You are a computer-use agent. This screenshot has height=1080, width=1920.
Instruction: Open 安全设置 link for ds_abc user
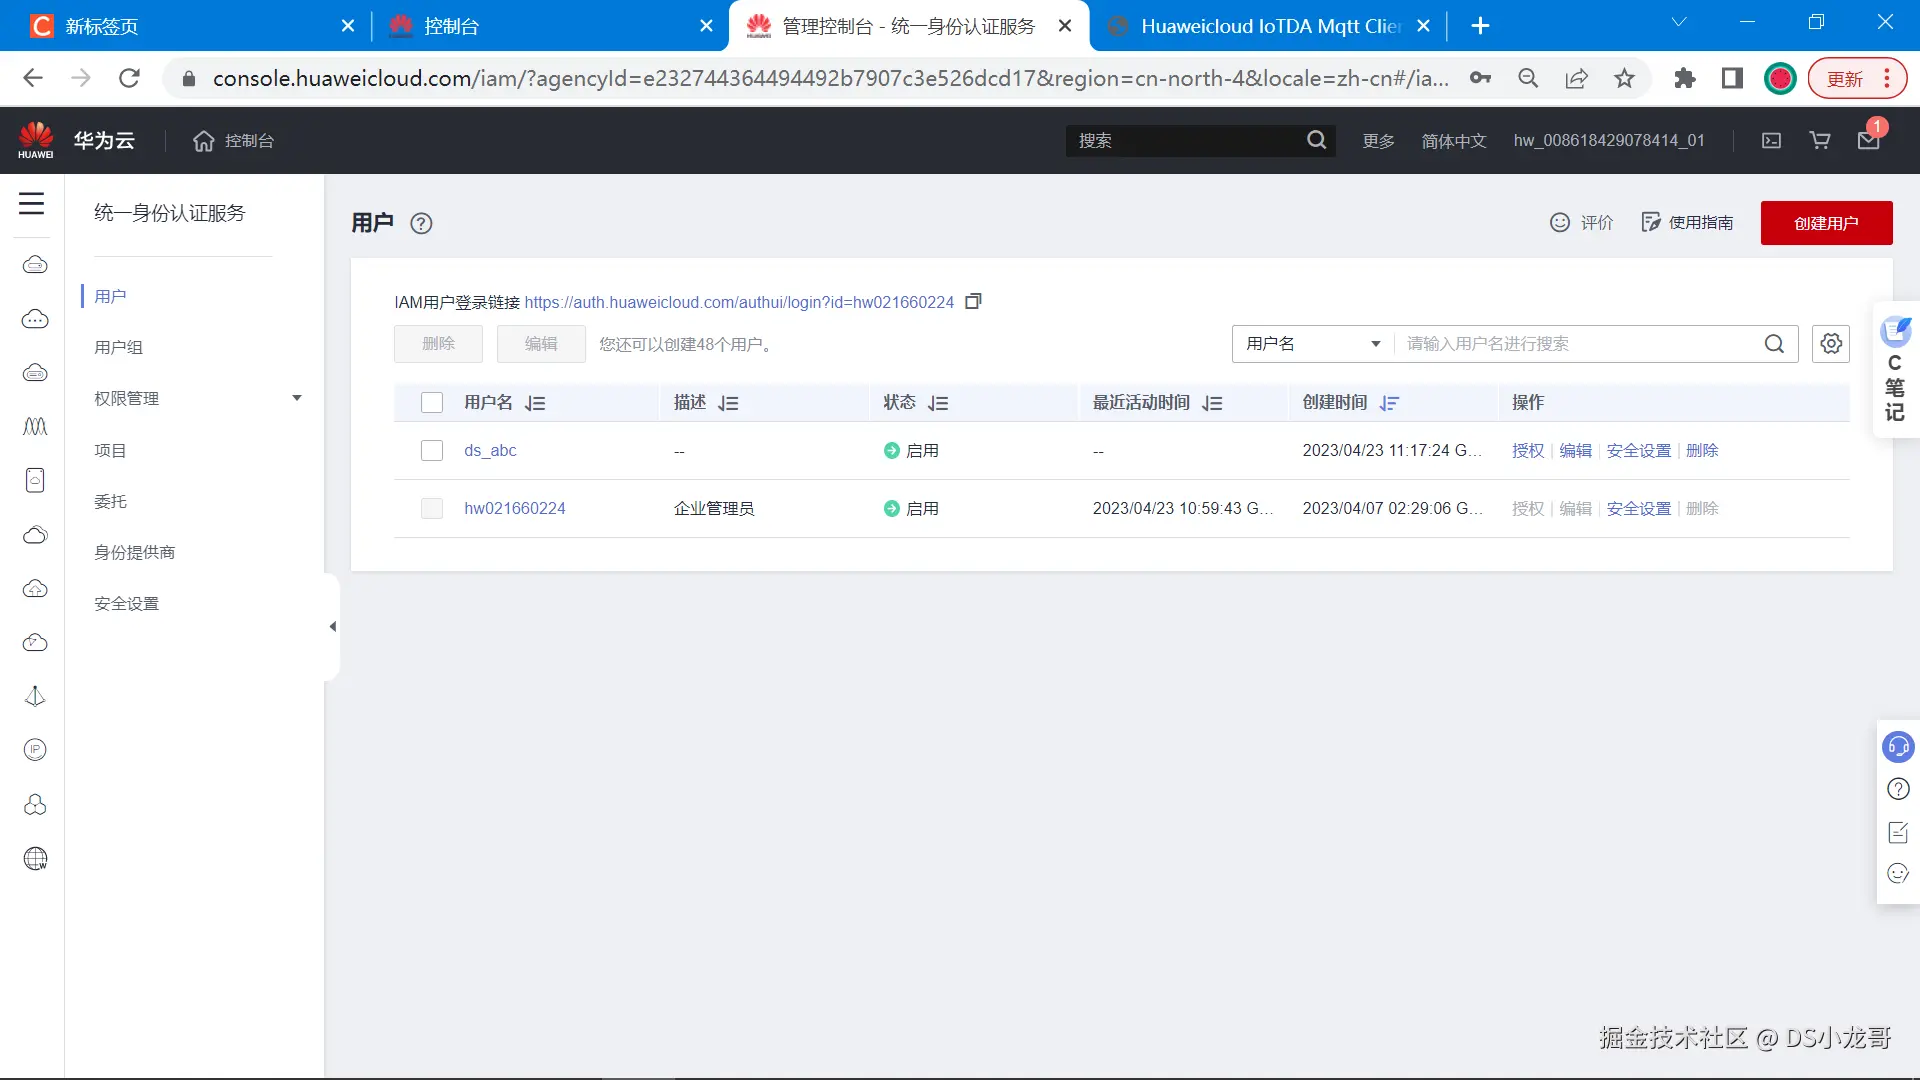click(x=1638, y=451)
